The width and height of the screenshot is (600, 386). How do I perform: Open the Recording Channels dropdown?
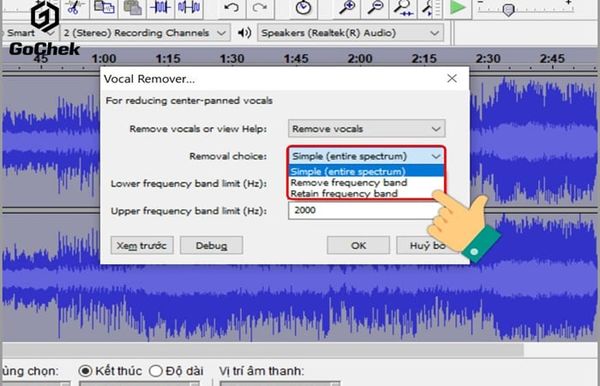coord(145,33)
